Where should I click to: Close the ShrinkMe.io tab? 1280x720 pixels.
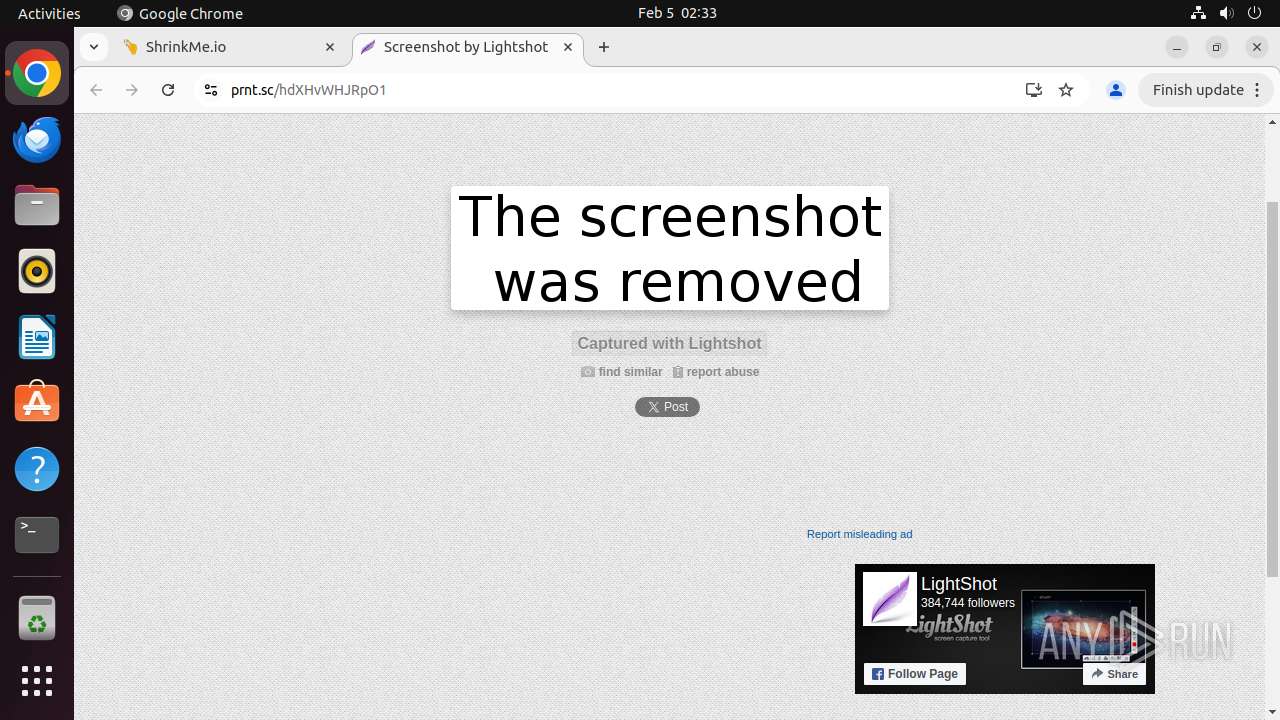coord(330,47)
